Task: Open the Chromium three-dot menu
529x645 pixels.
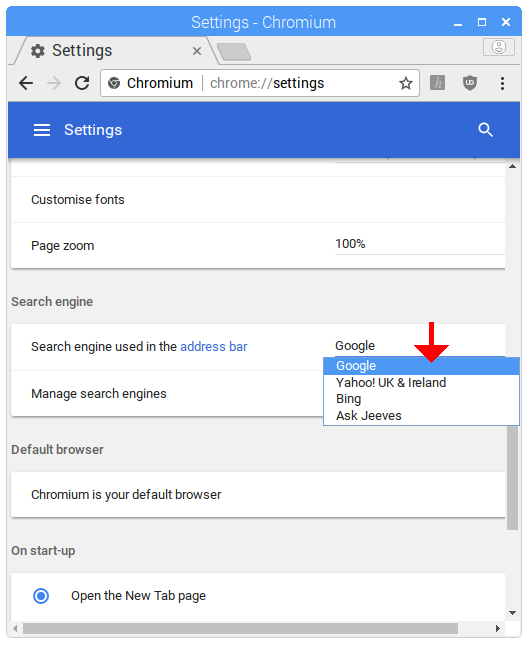Action: click(502, 83)
